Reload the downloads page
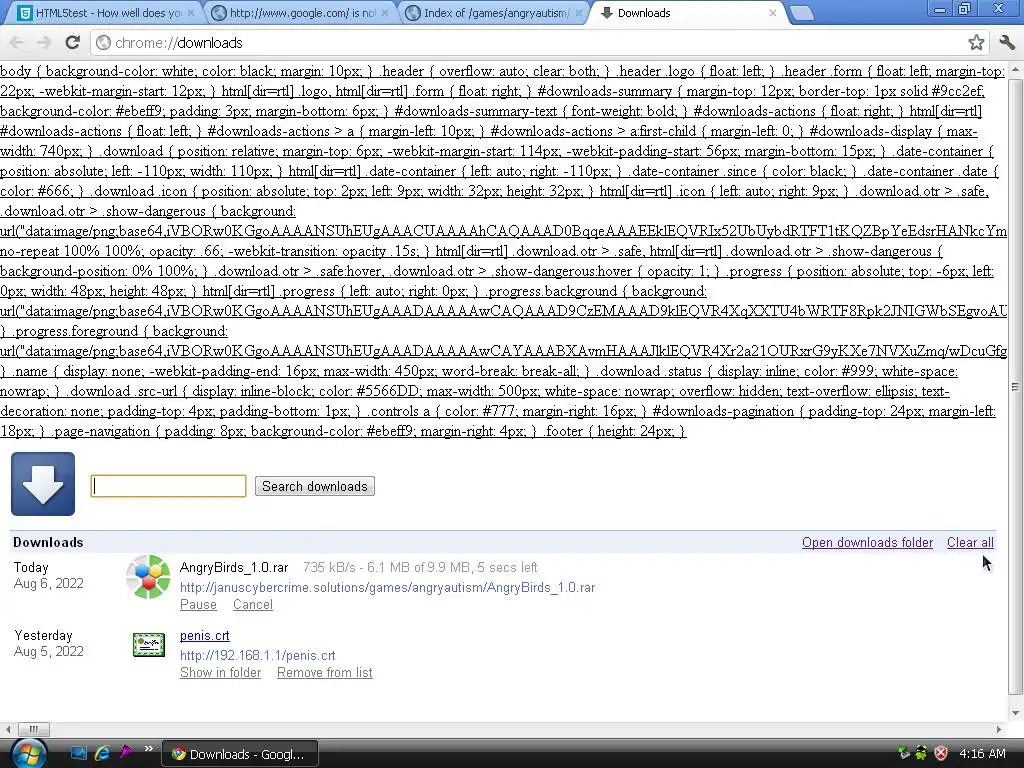1024x768 pixels. coord(72,43)
